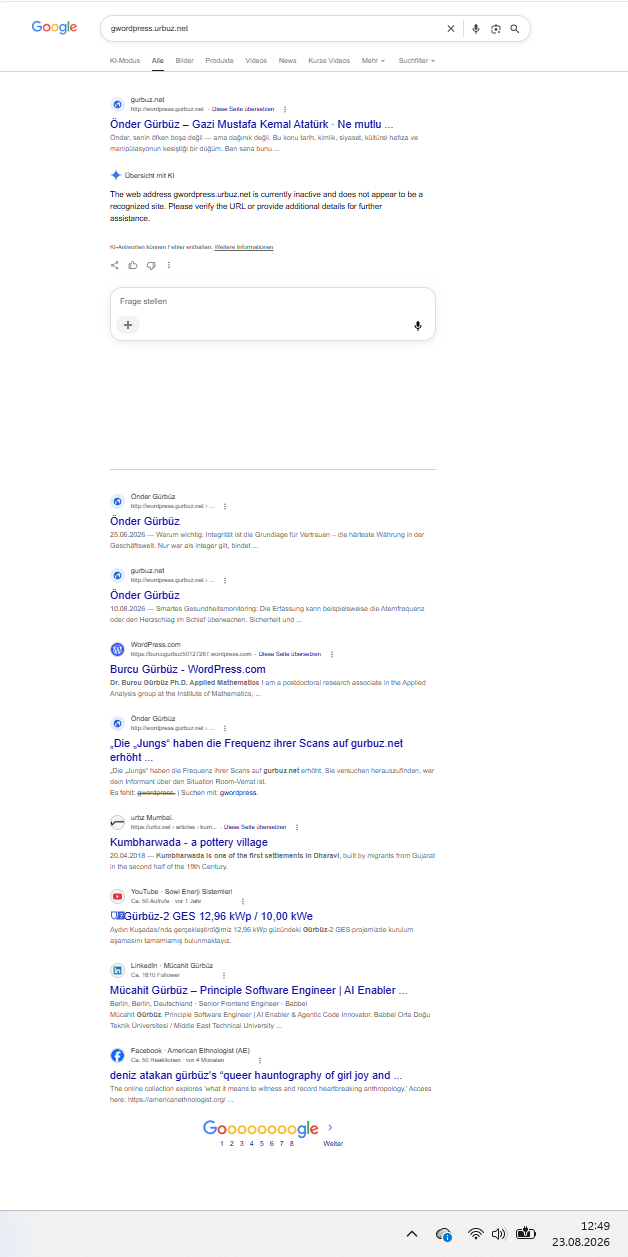Viewport: 628px width, 1257px height.
Task: Start voice search with the top microphone icon
Action: pos(476,29)
